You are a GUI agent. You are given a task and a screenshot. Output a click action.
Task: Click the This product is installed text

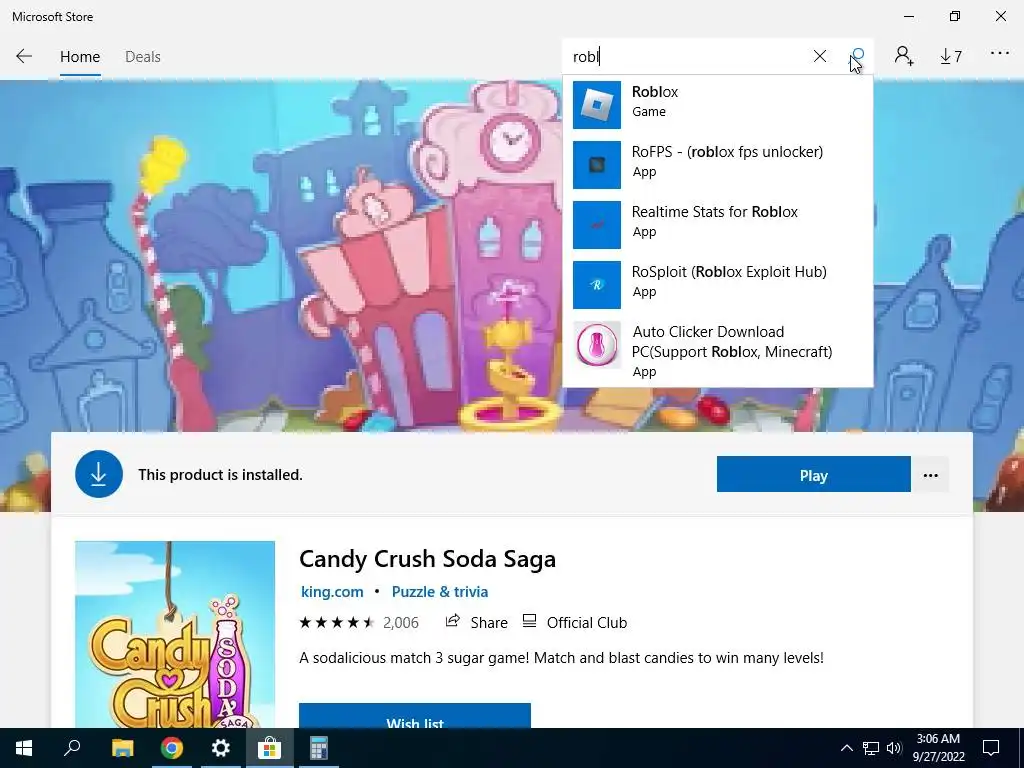coord(220,475)
